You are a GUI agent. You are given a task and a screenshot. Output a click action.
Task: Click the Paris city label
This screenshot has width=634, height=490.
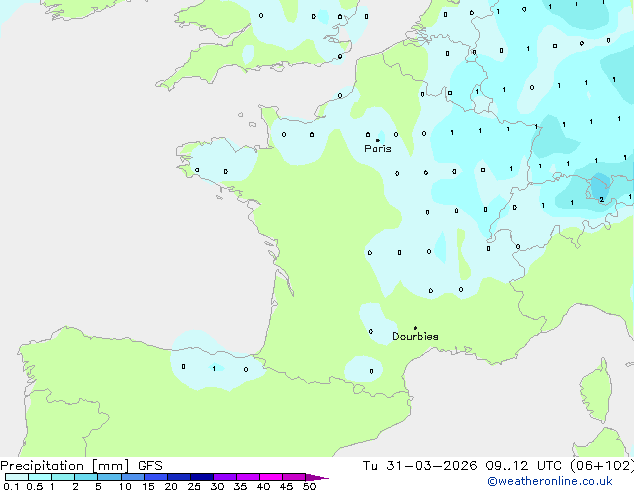pyautogui.click(x=378, y=149)
